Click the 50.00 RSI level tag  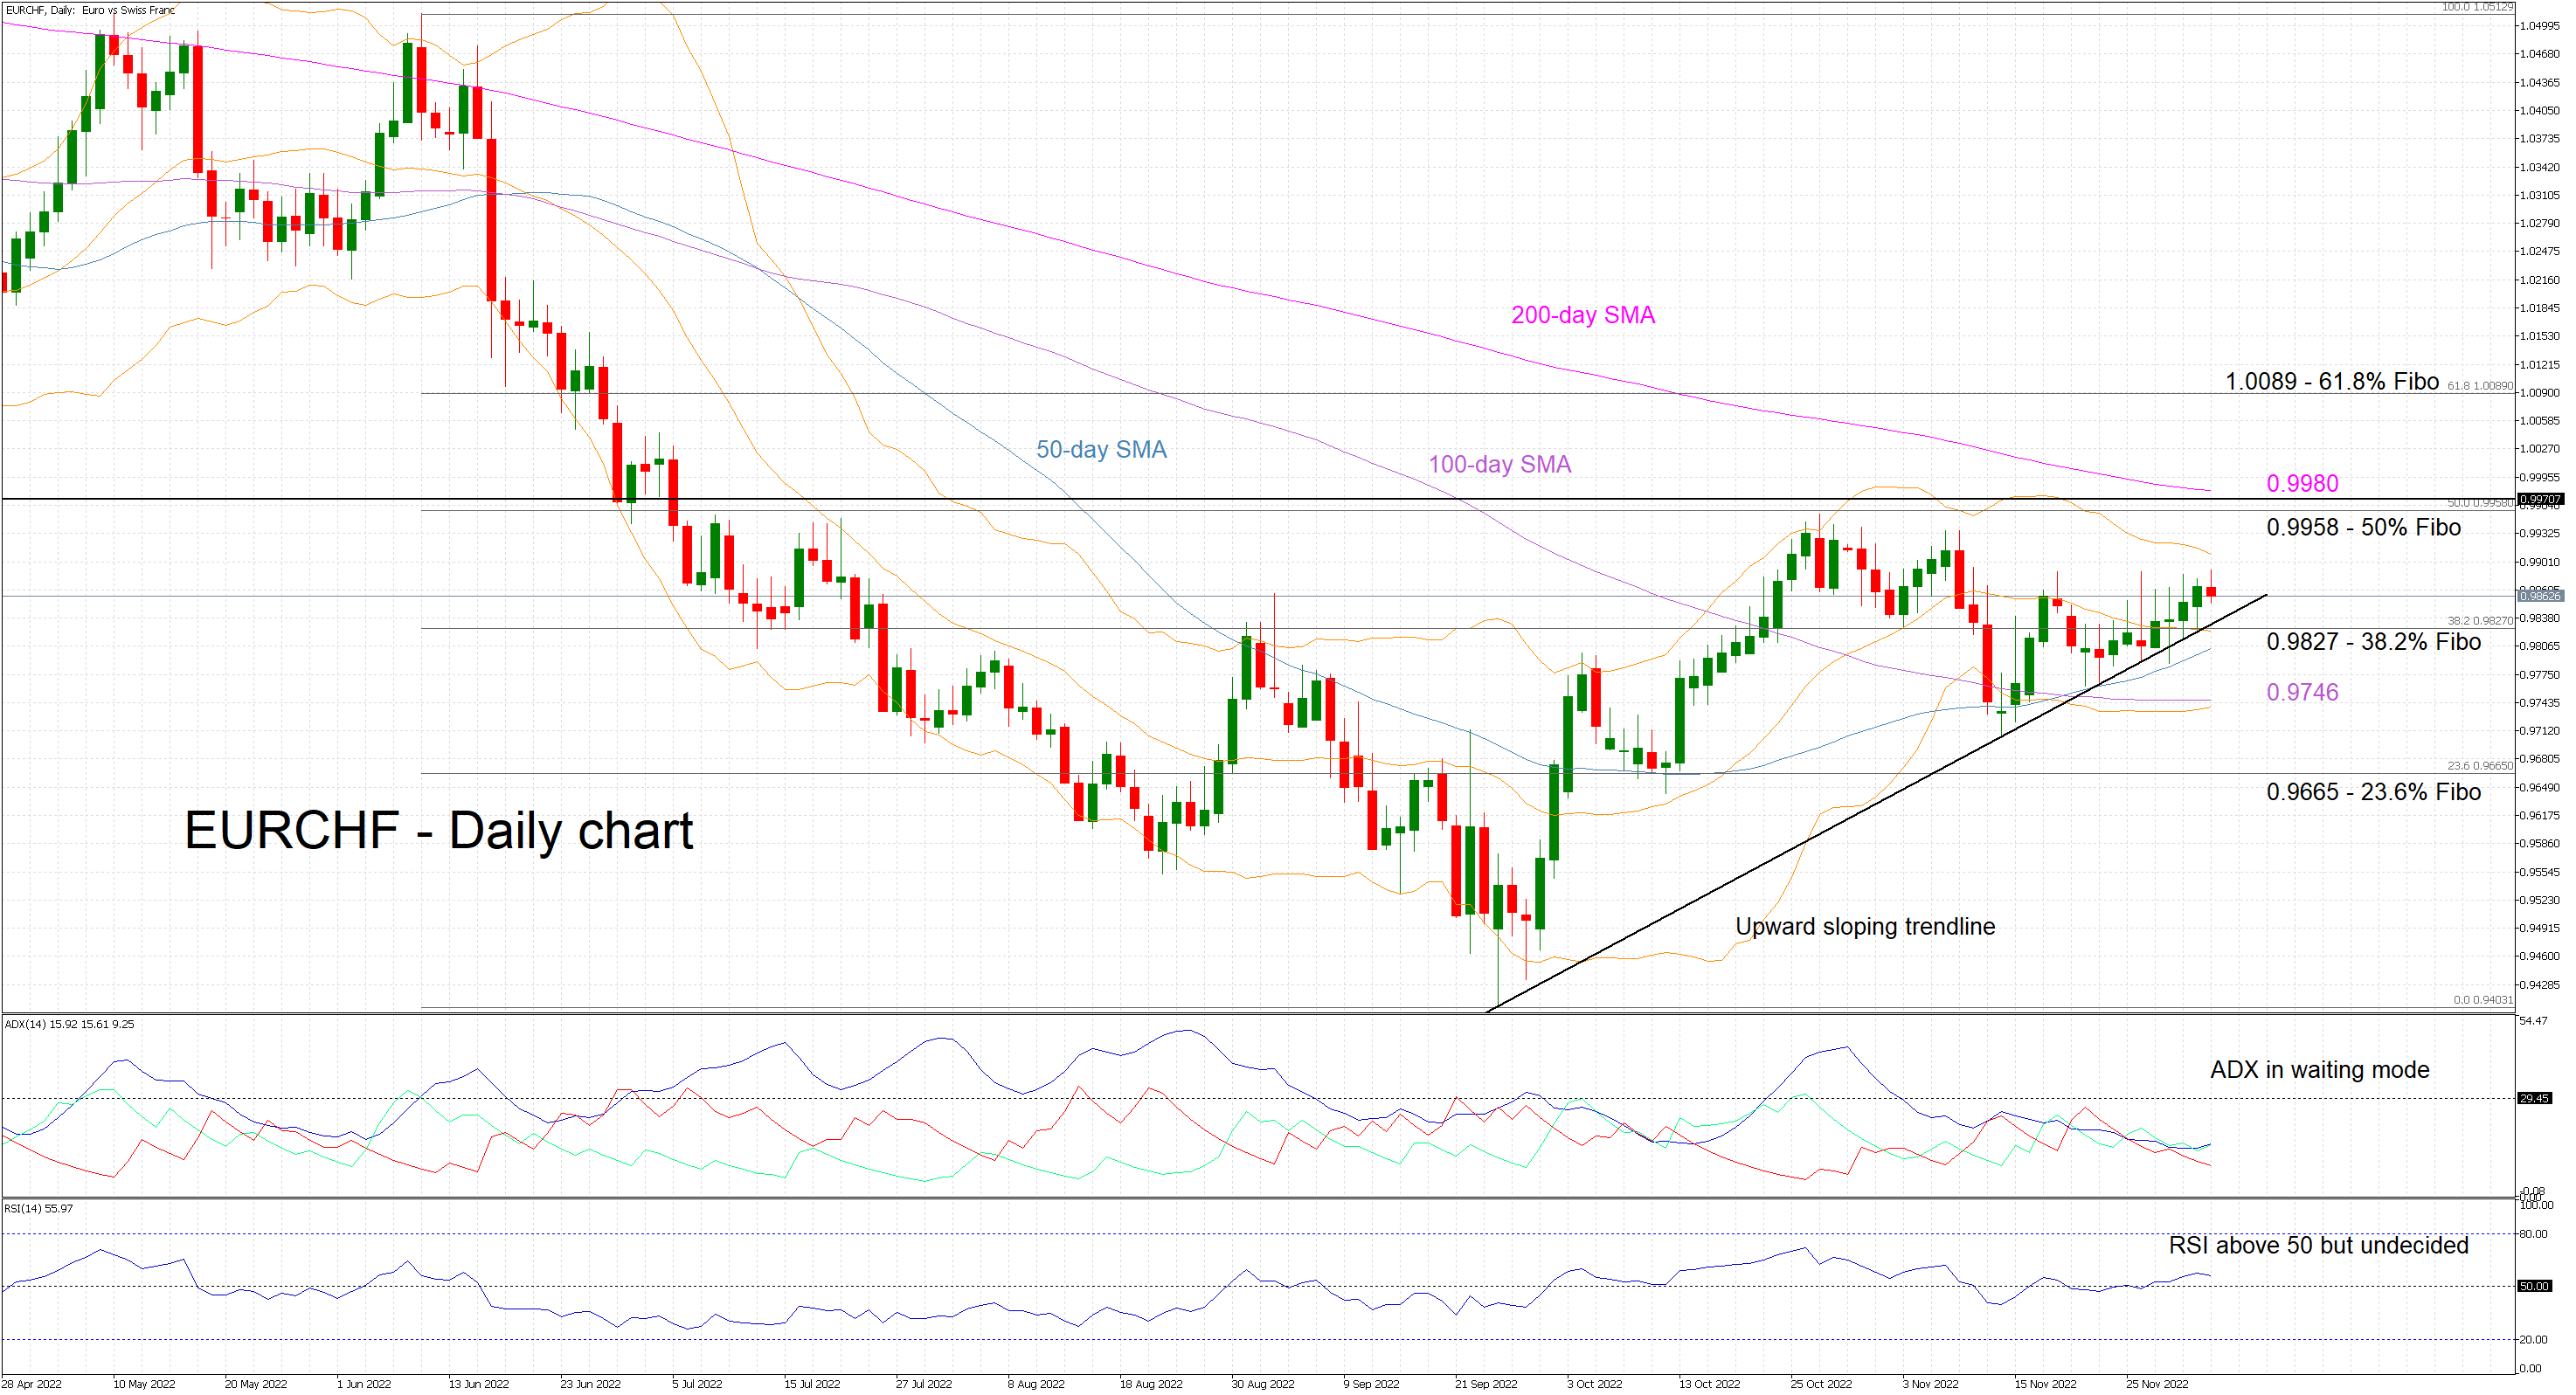coord(2534,1286)
